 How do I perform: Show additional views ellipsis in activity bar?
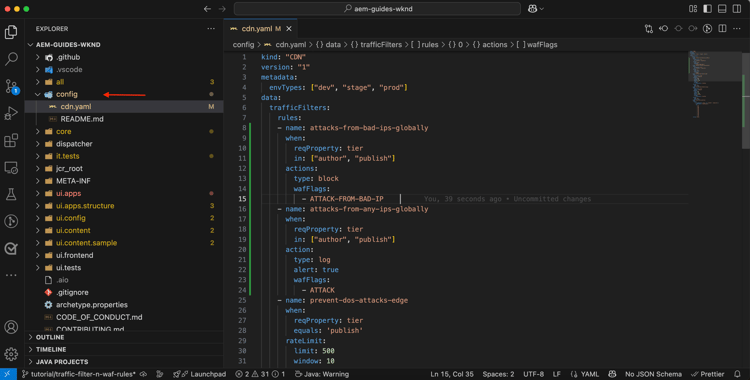[x=11, y=275]
